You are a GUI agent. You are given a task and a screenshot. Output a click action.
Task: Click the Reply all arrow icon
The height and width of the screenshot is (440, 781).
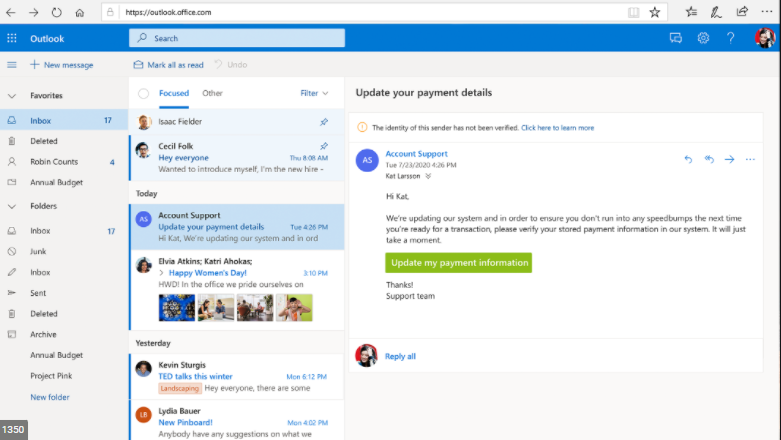coord(709,159)
